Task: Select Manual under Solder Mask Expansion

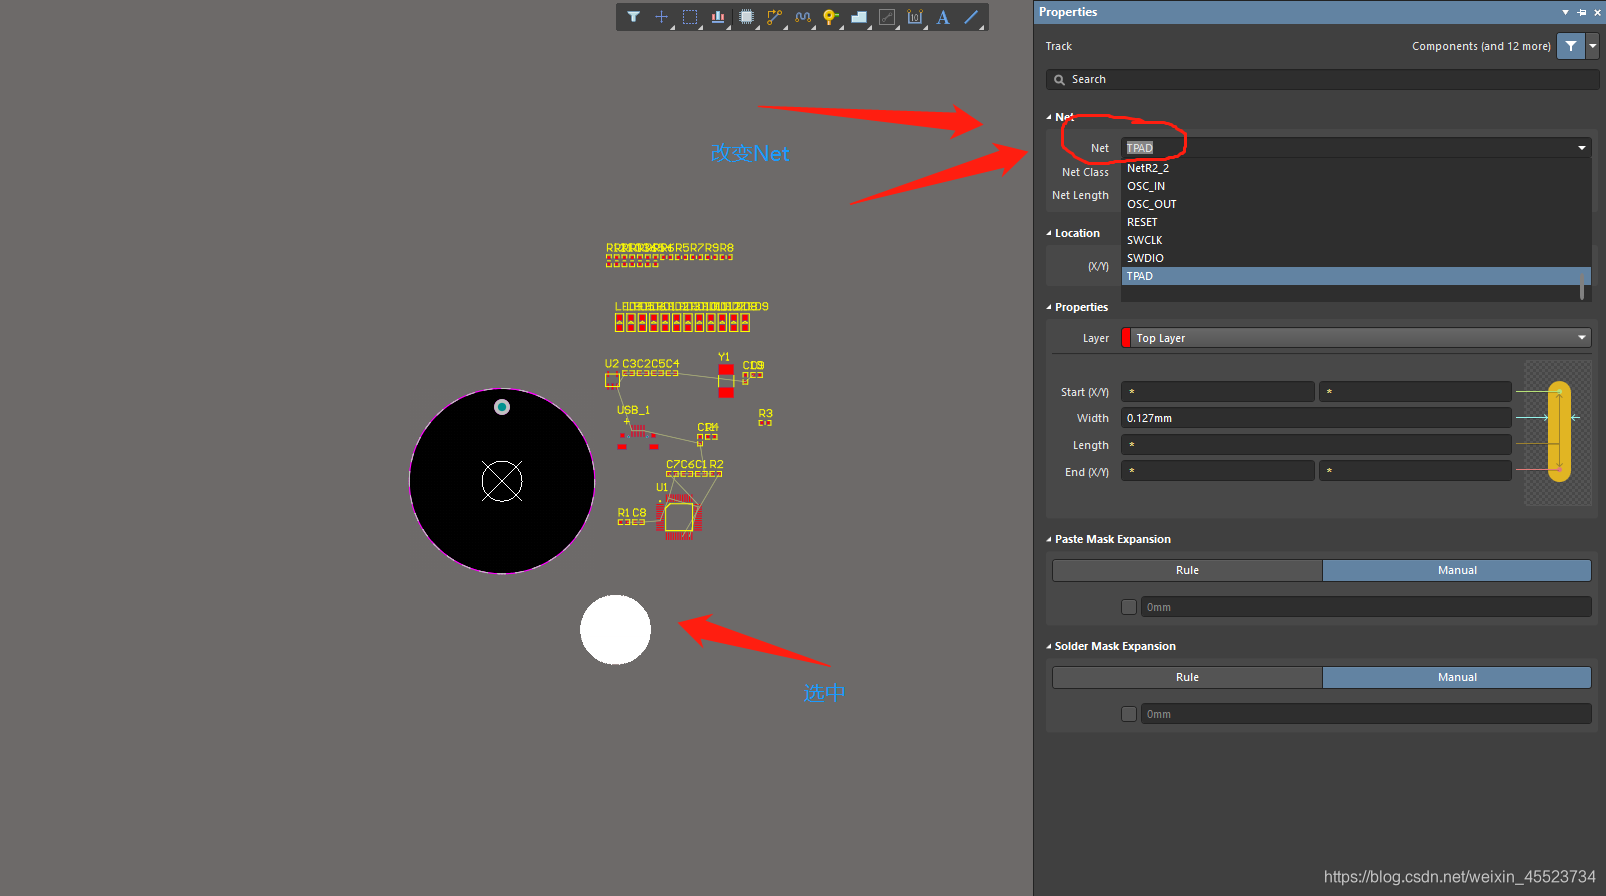Action: [x=1457, y=677]
